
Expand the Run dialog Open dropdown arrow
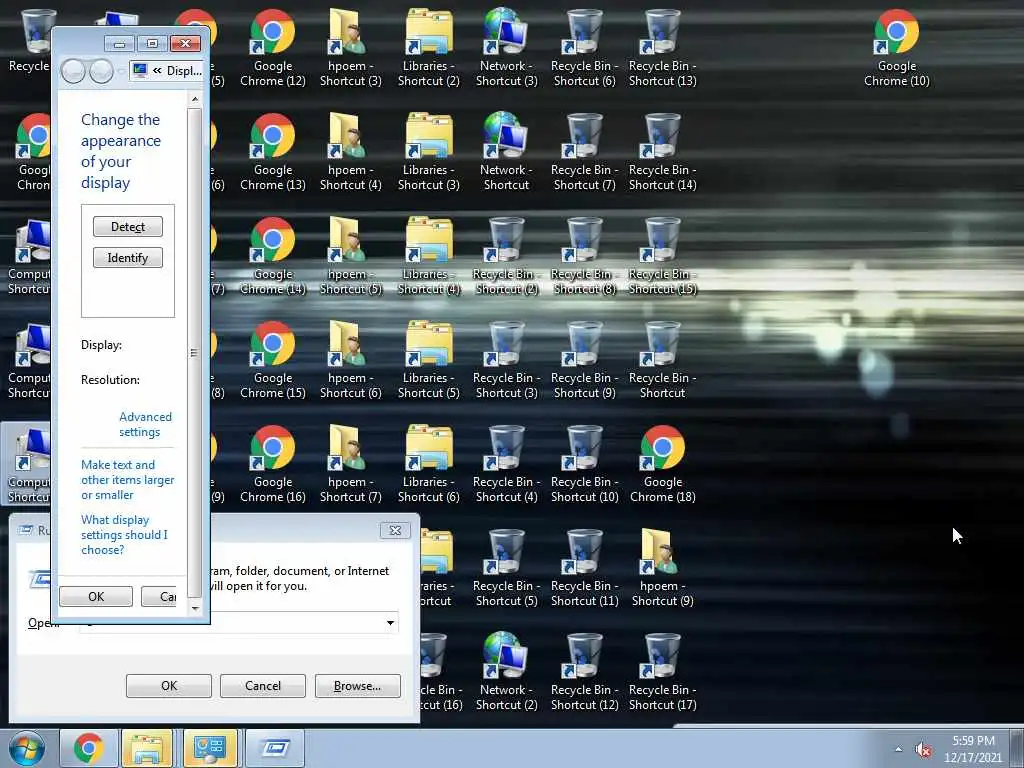point(390,622)
